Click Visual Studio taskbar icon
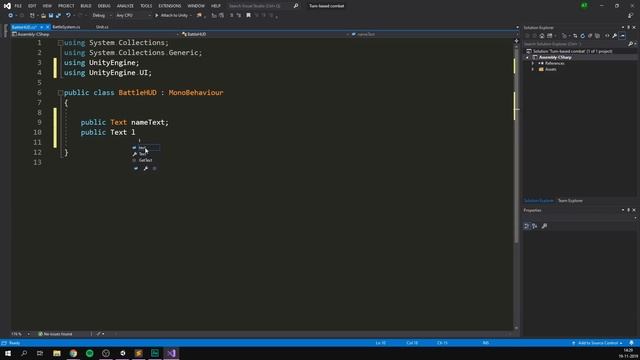 171,353
